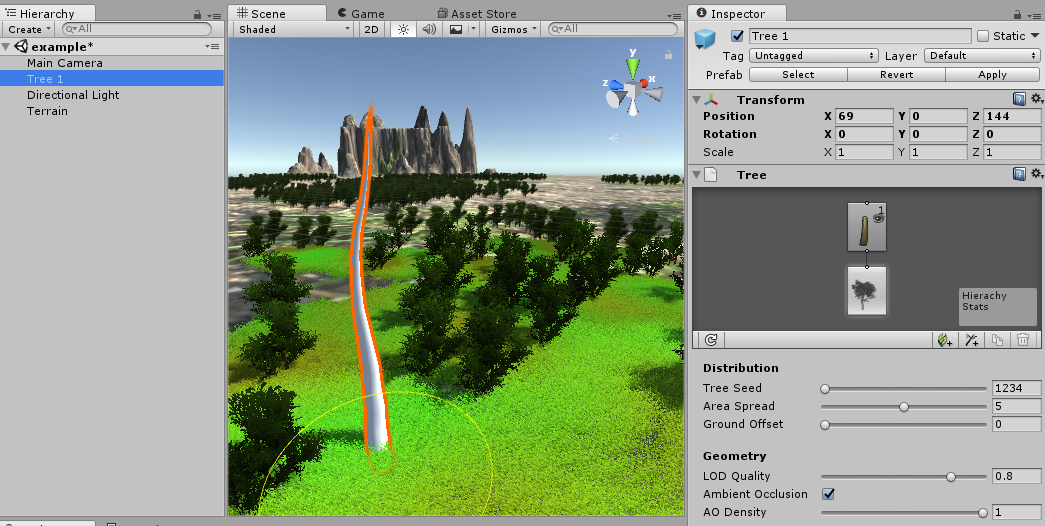This screenshot has height=526, width=1045.
Task: Open Transform component gear settings
Action: (x=1036, y=99)
